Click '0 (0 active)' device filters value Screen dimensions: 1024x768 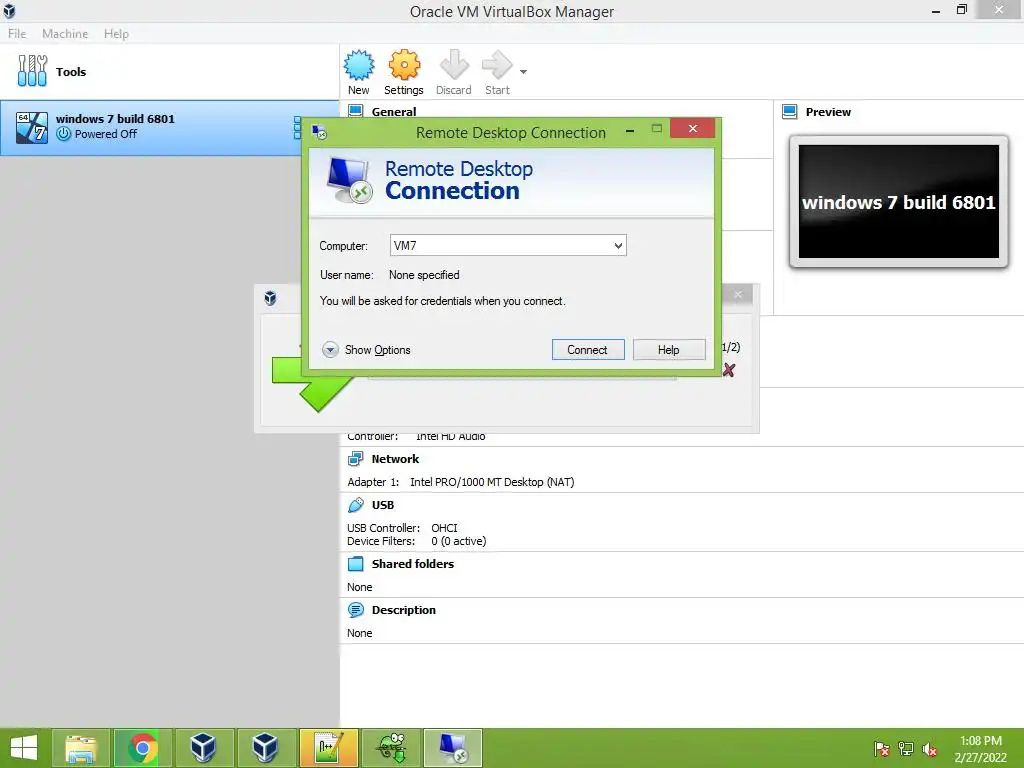458,541
